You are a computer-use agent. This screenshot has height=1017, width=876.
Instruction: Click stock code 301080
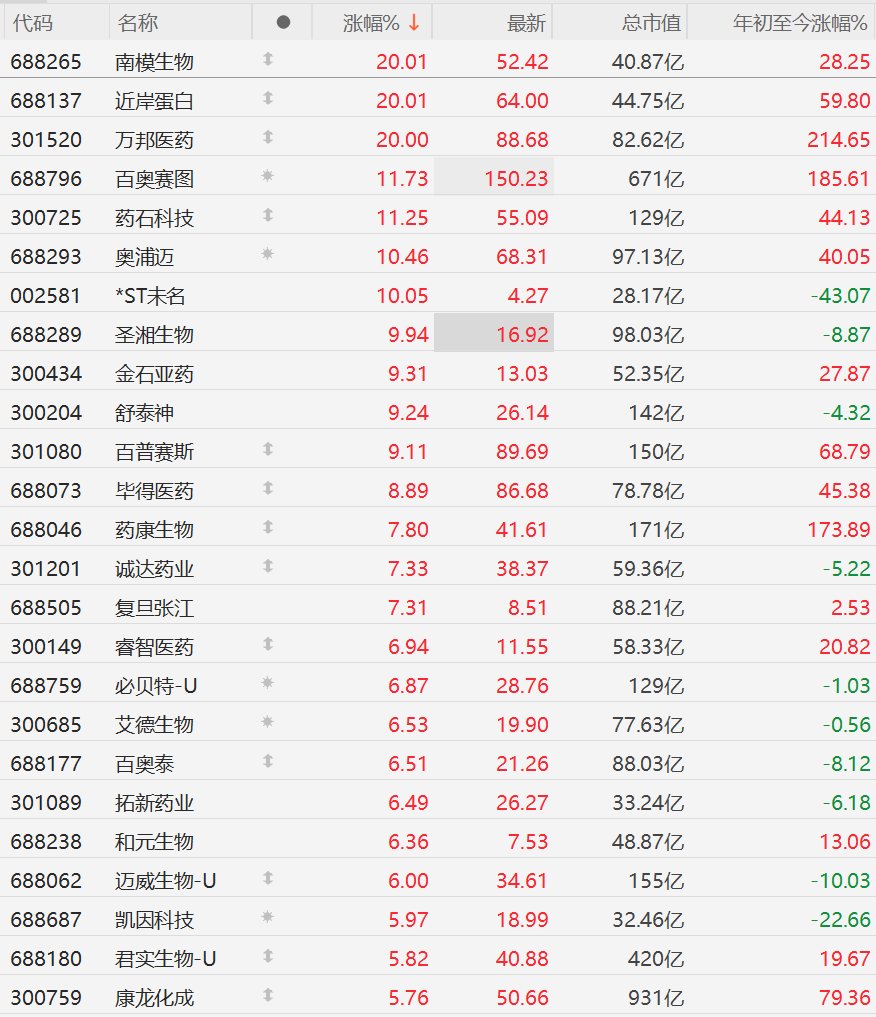46,452
